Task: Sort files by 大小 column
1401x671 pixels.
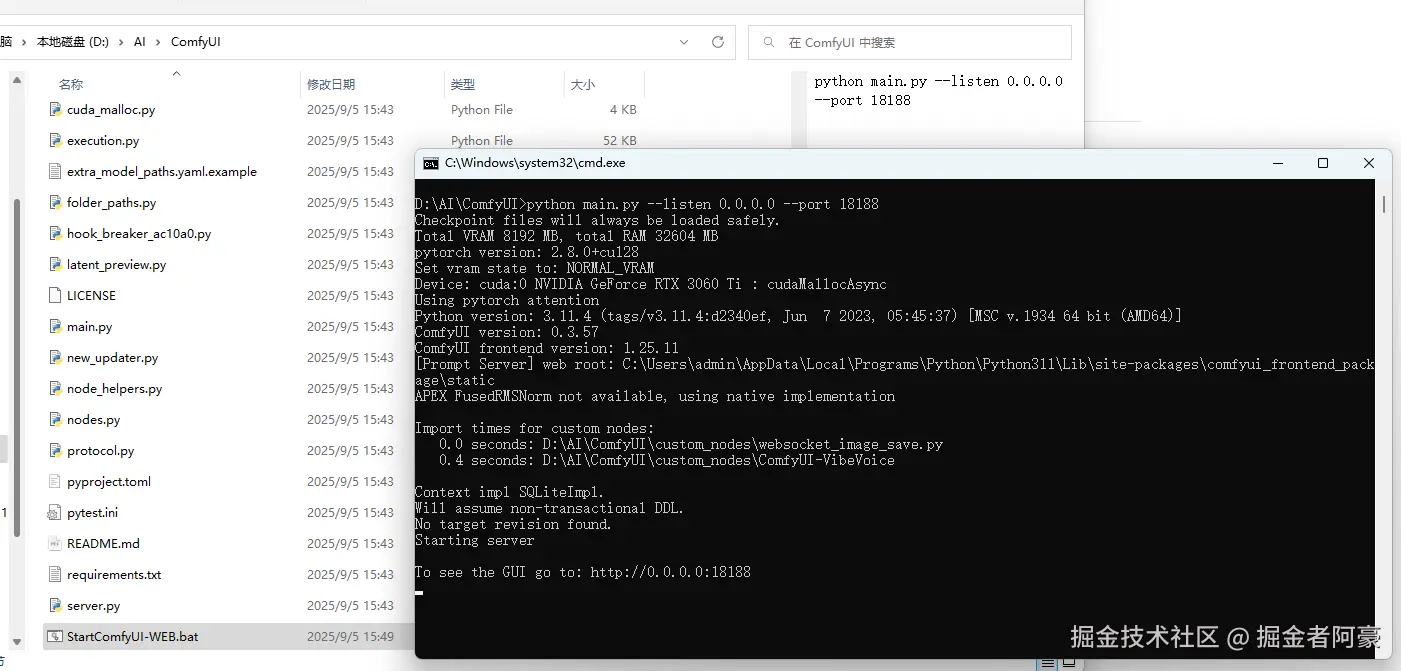Action: [582, 84]
